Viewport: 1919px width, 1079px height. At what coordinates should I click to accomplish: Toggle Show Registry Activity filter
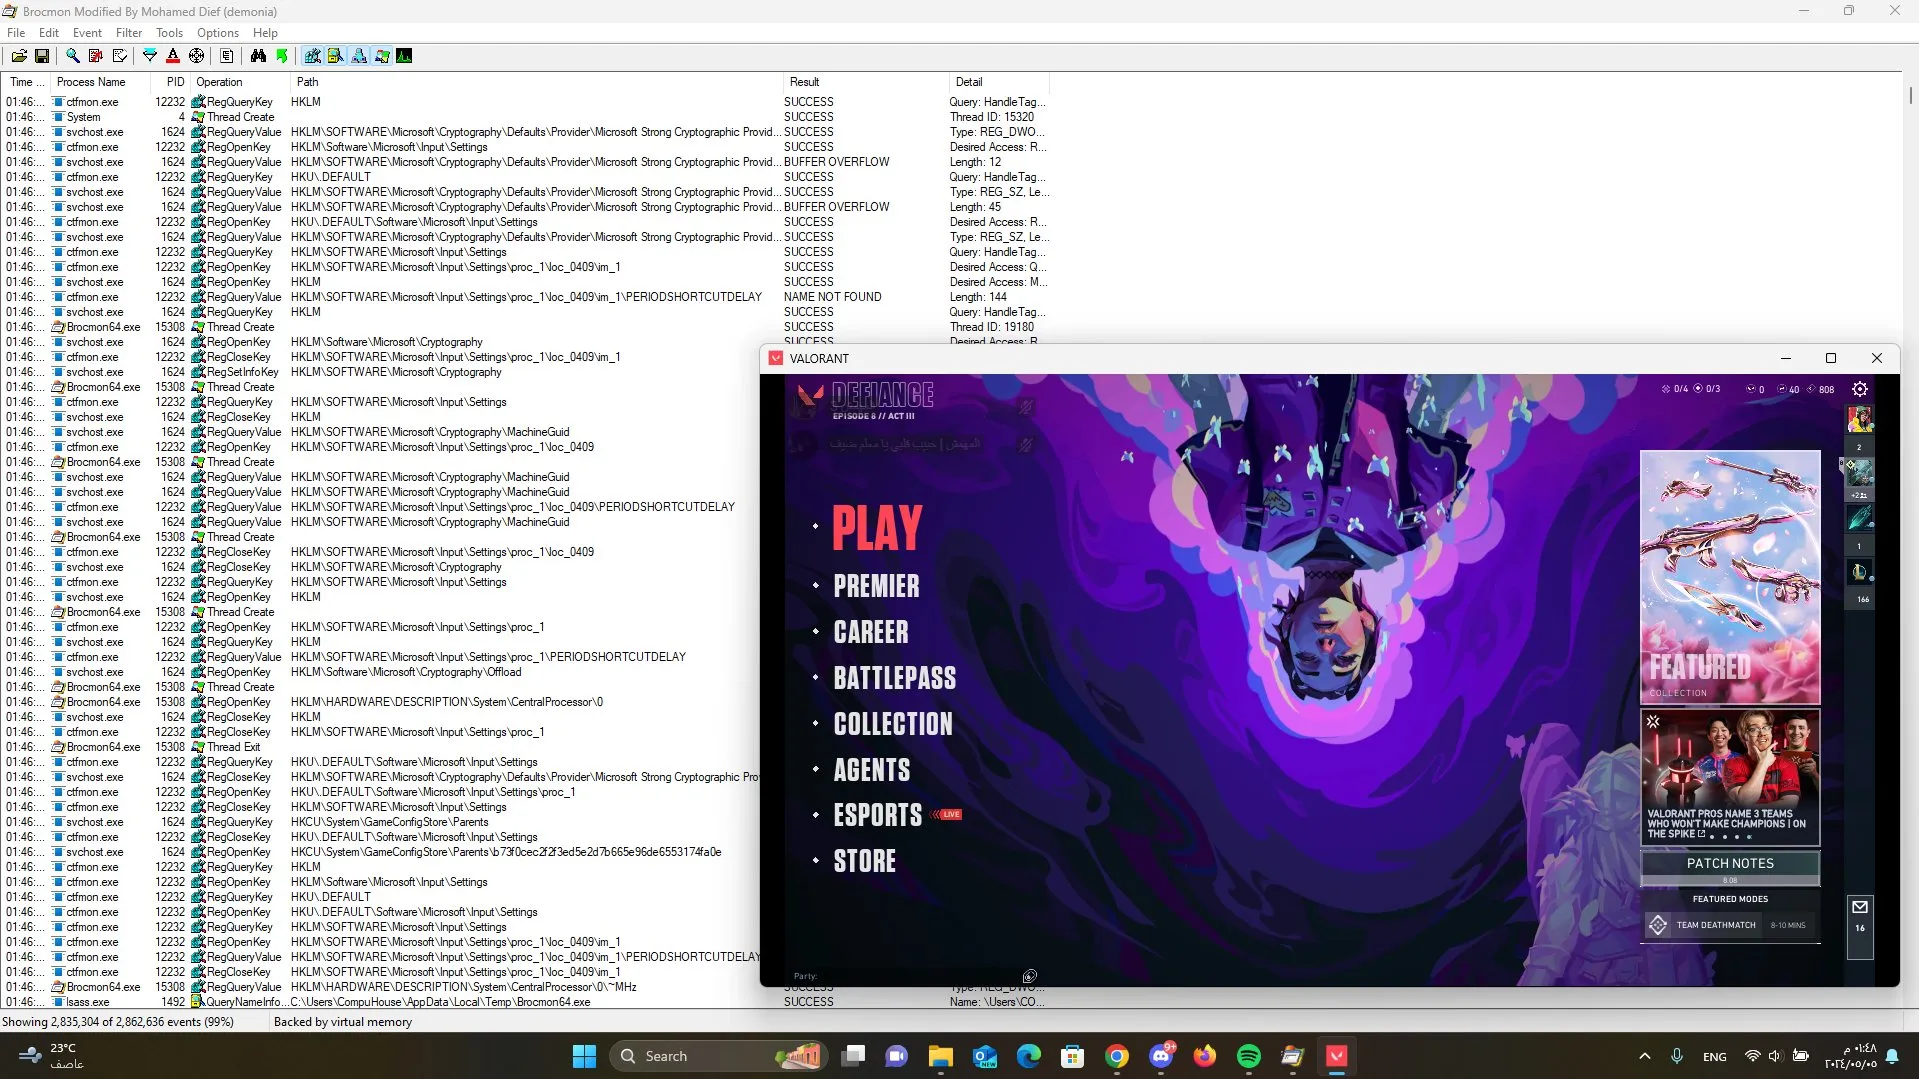(313, 56)
